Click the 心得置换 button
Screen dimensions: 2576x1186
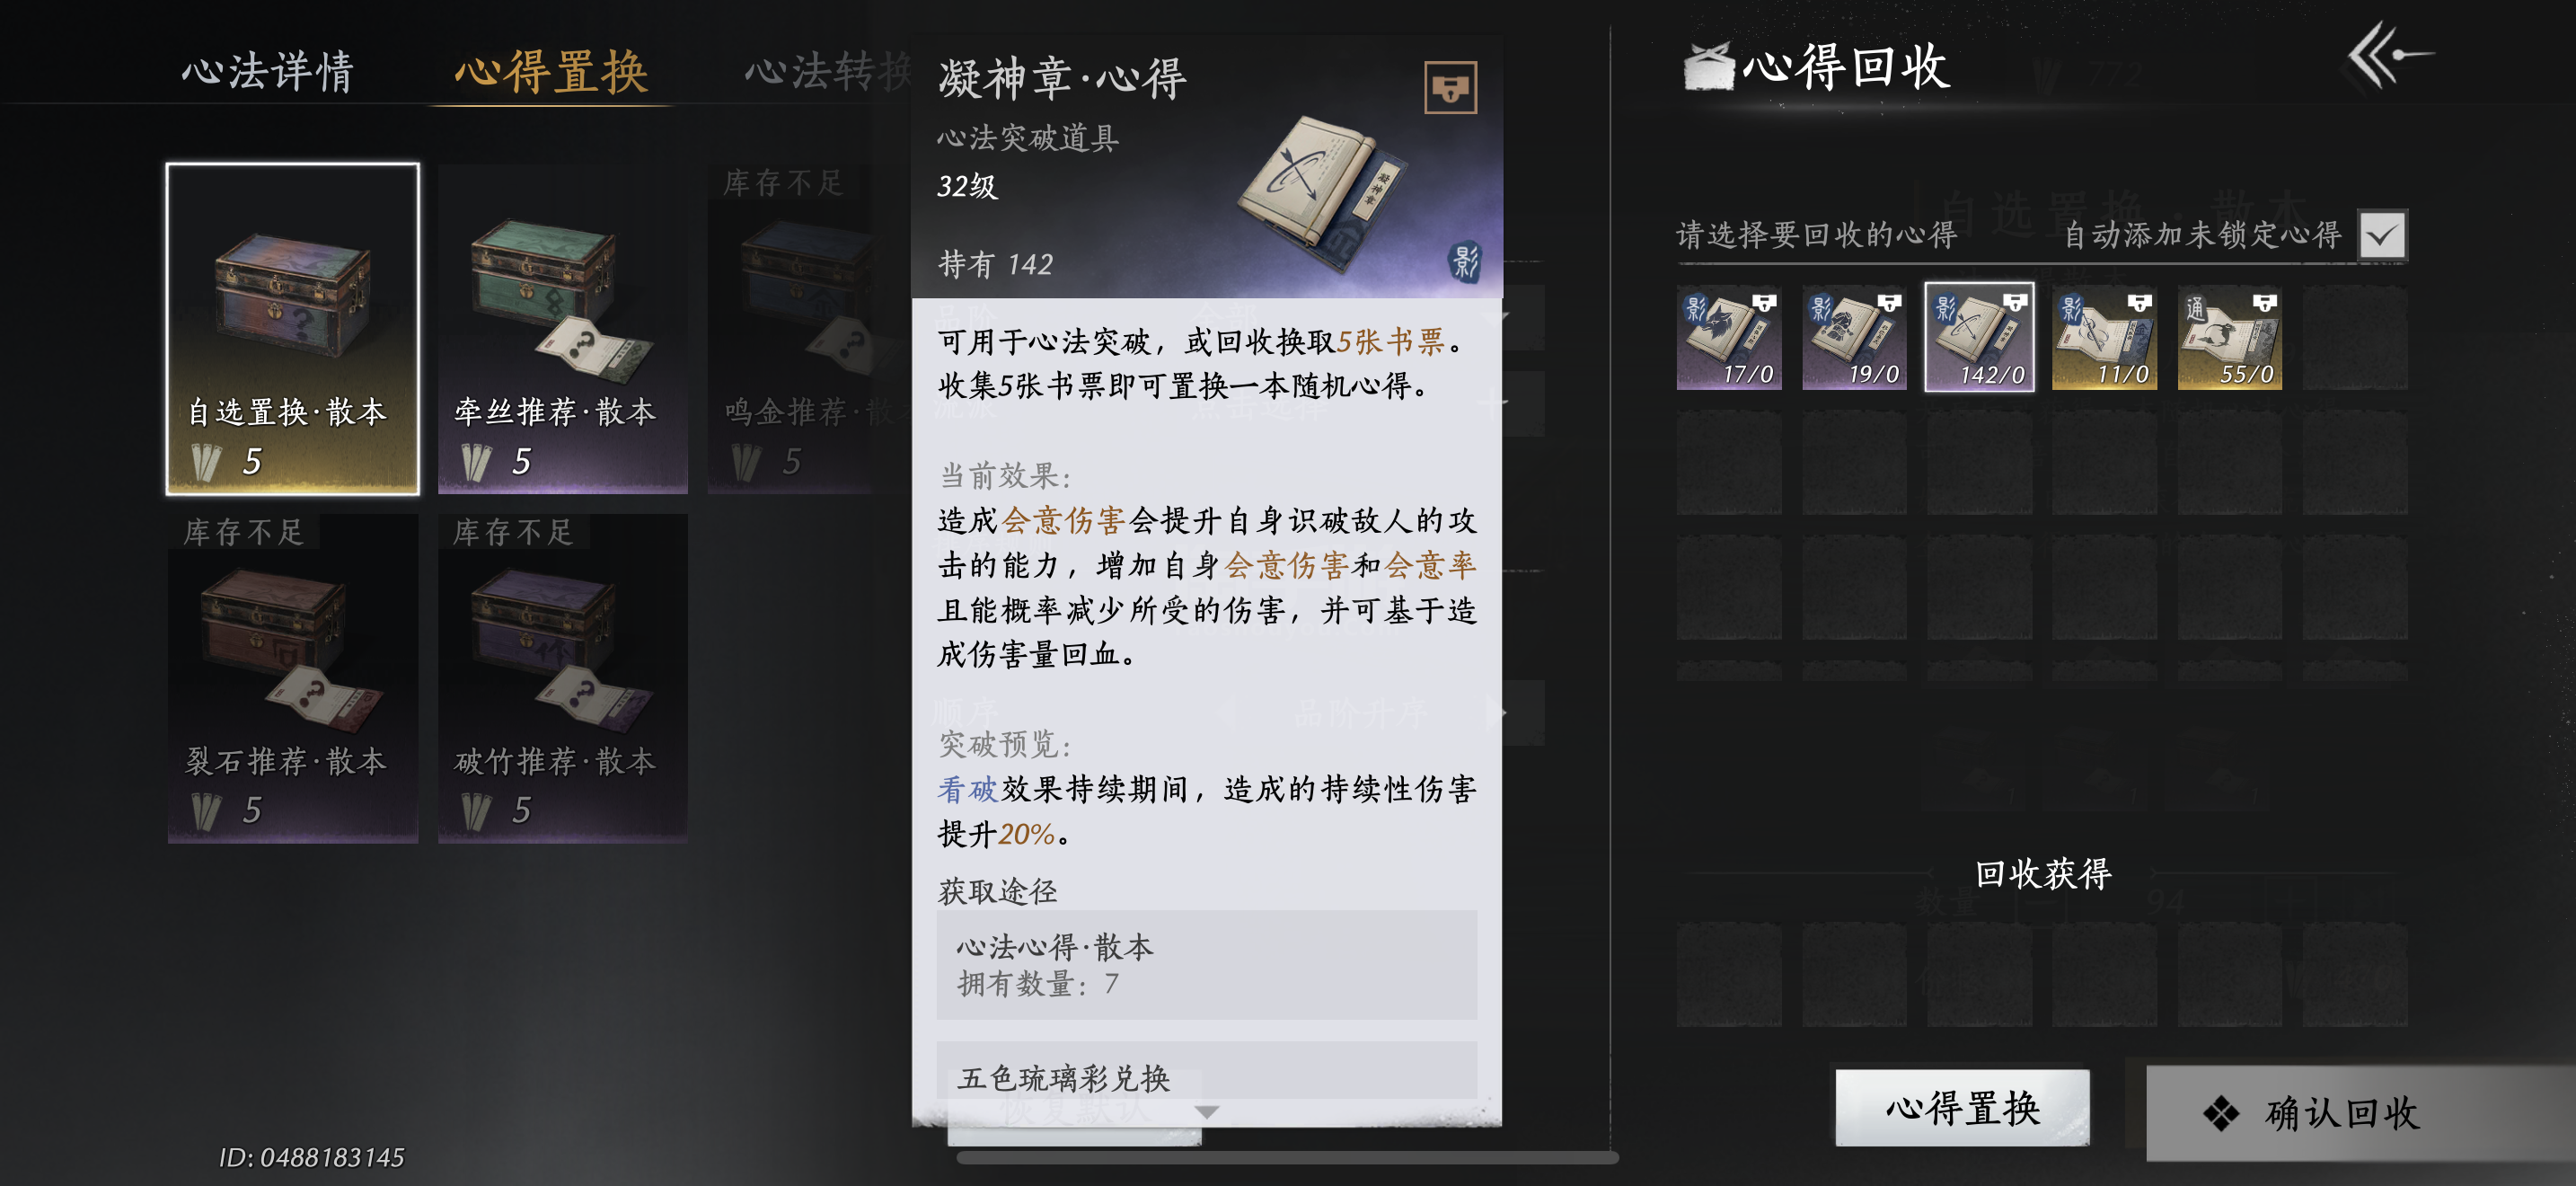point(1962,1108)
